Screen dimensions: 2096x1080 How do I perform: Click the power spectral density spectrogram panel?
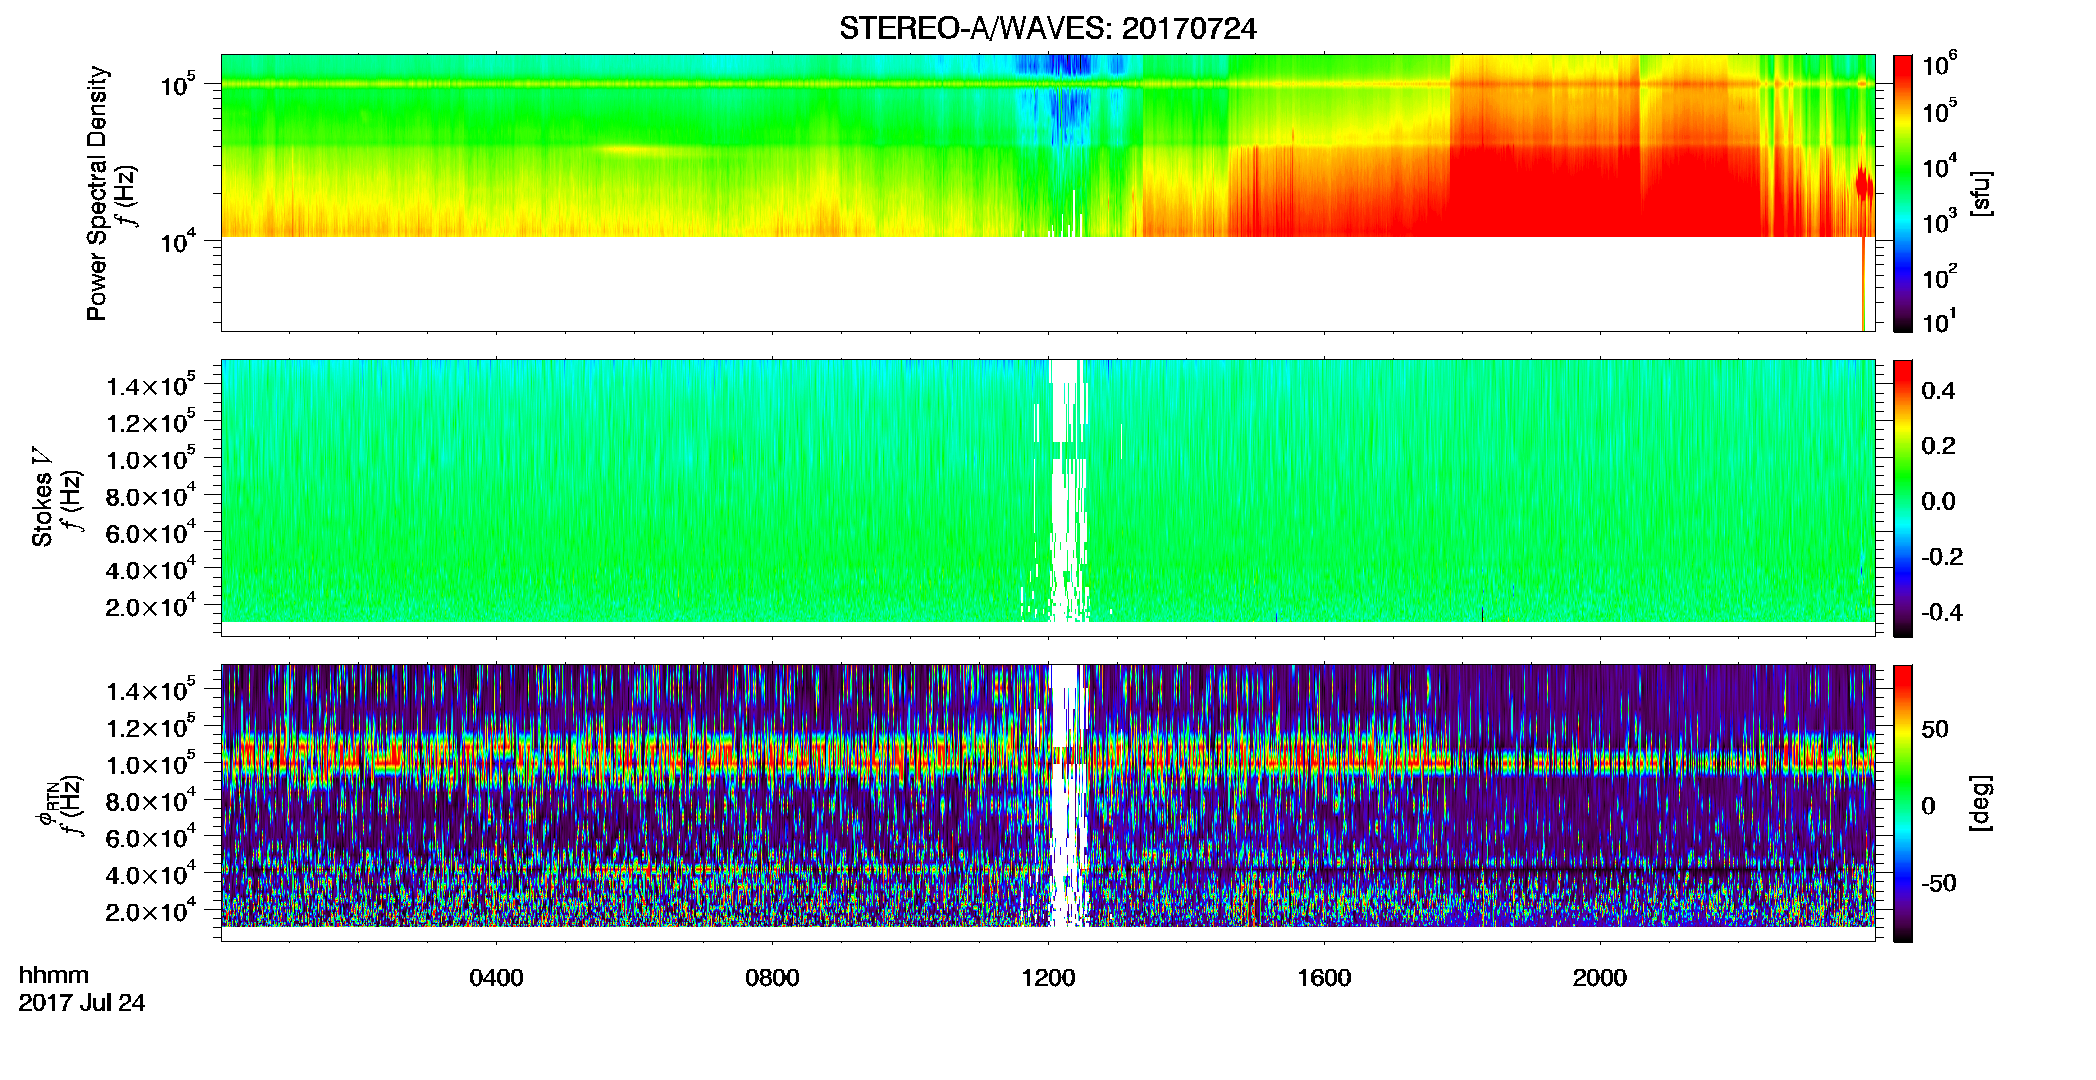tap(1048, 193)
